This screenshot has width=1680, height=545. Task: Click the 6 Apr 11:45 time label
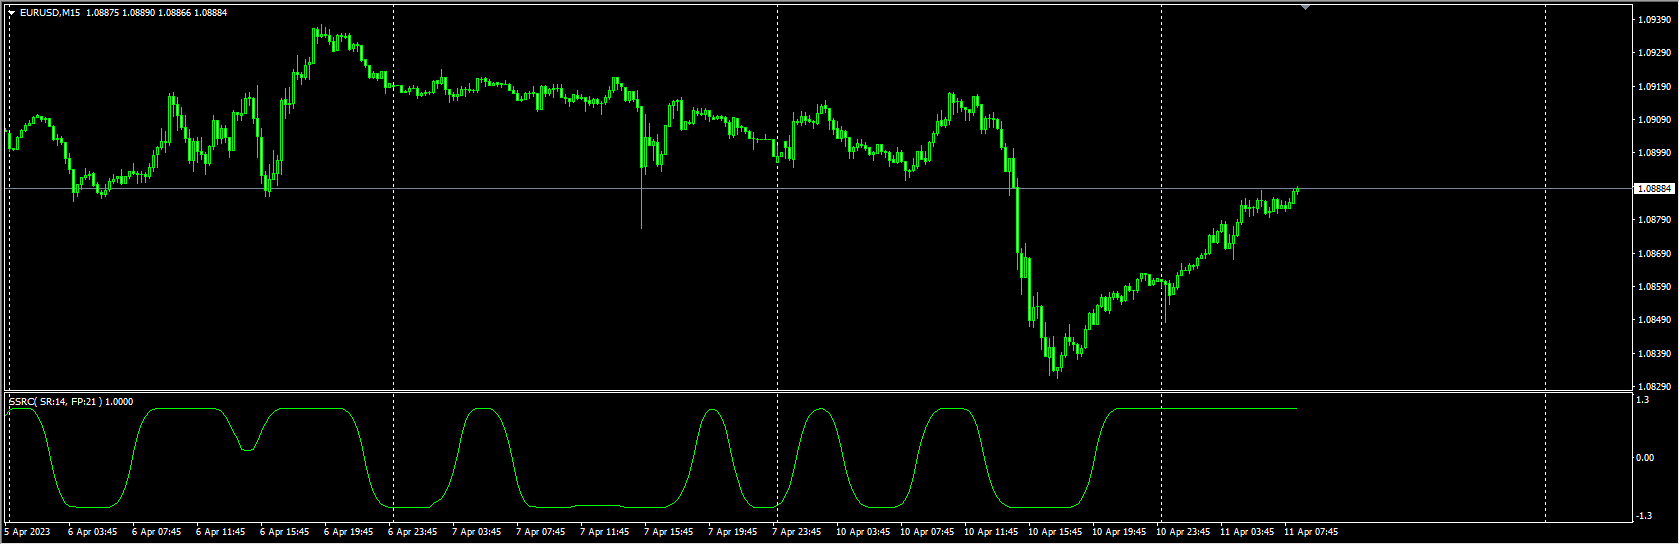pyautogui.click(x=220, y=532)
